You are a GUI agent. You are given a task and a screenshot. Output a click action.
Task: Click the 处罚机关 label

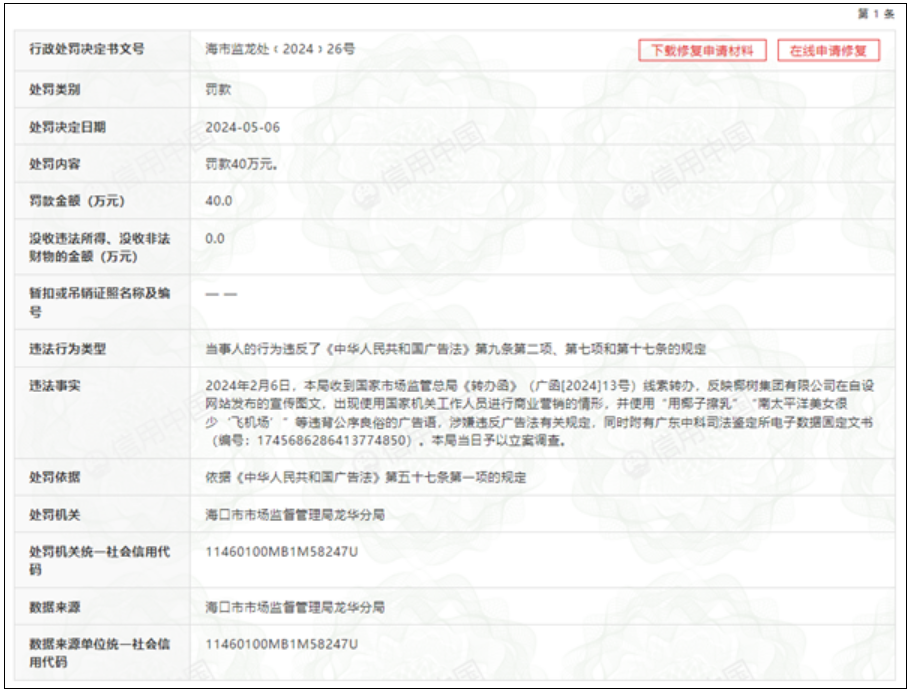pyautogui.click(x=55, y=515)
